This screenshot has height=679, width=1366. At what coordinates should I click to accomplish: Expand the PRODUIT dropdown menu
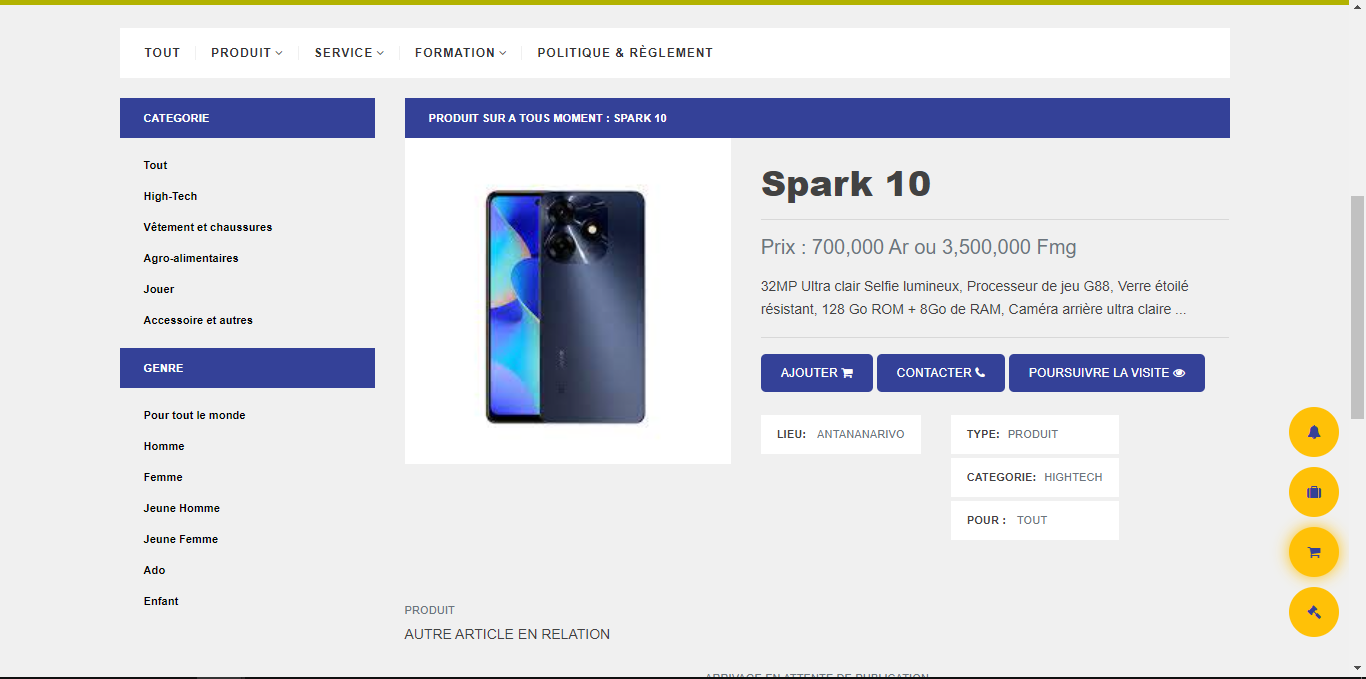pyautogui.click(x=247, y=53)
